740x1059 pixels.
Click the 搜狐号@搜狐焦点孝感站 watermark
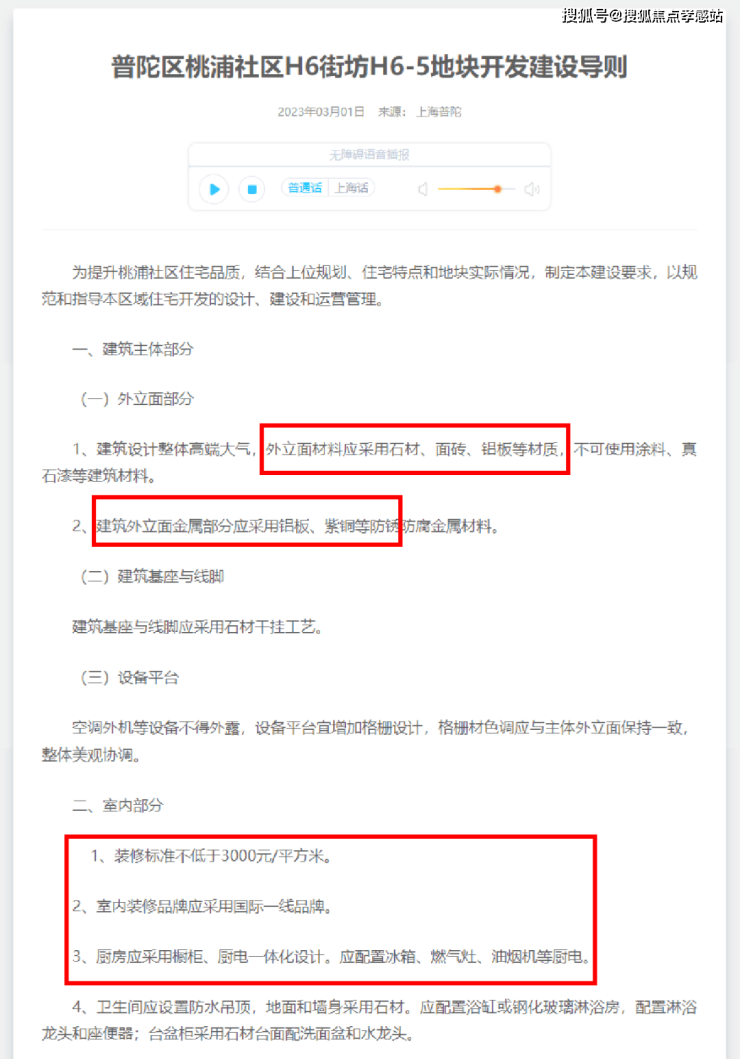(643, 16)
